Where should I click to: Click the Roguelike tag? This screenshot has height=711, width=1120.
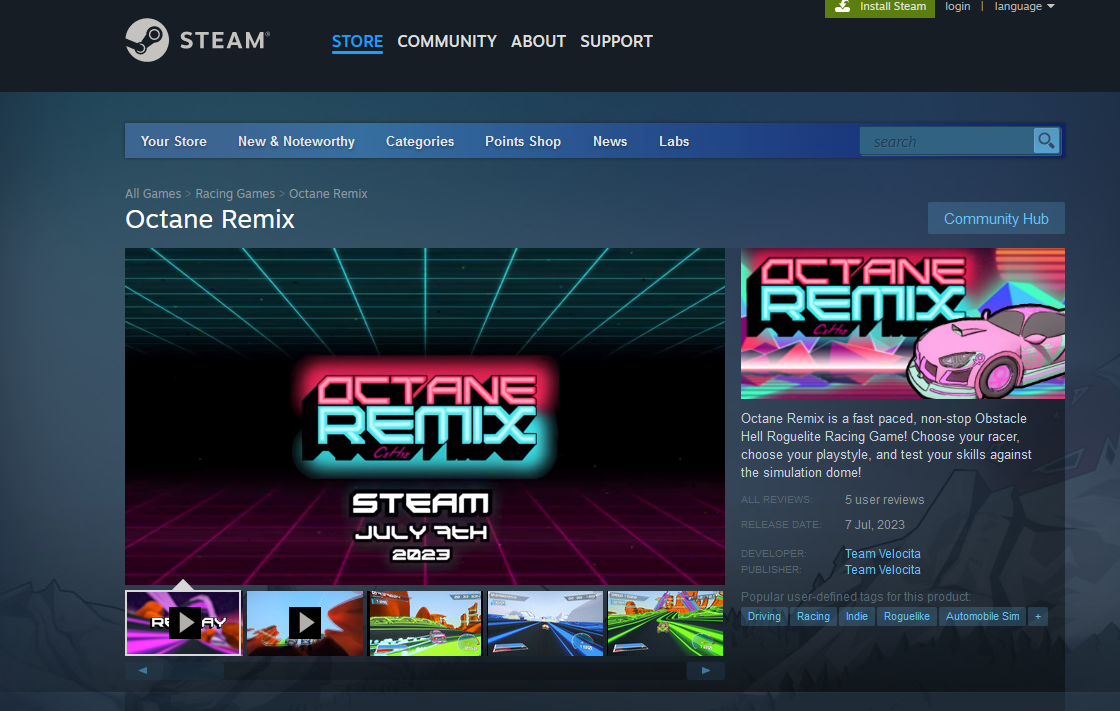click(x=907, y=616)
